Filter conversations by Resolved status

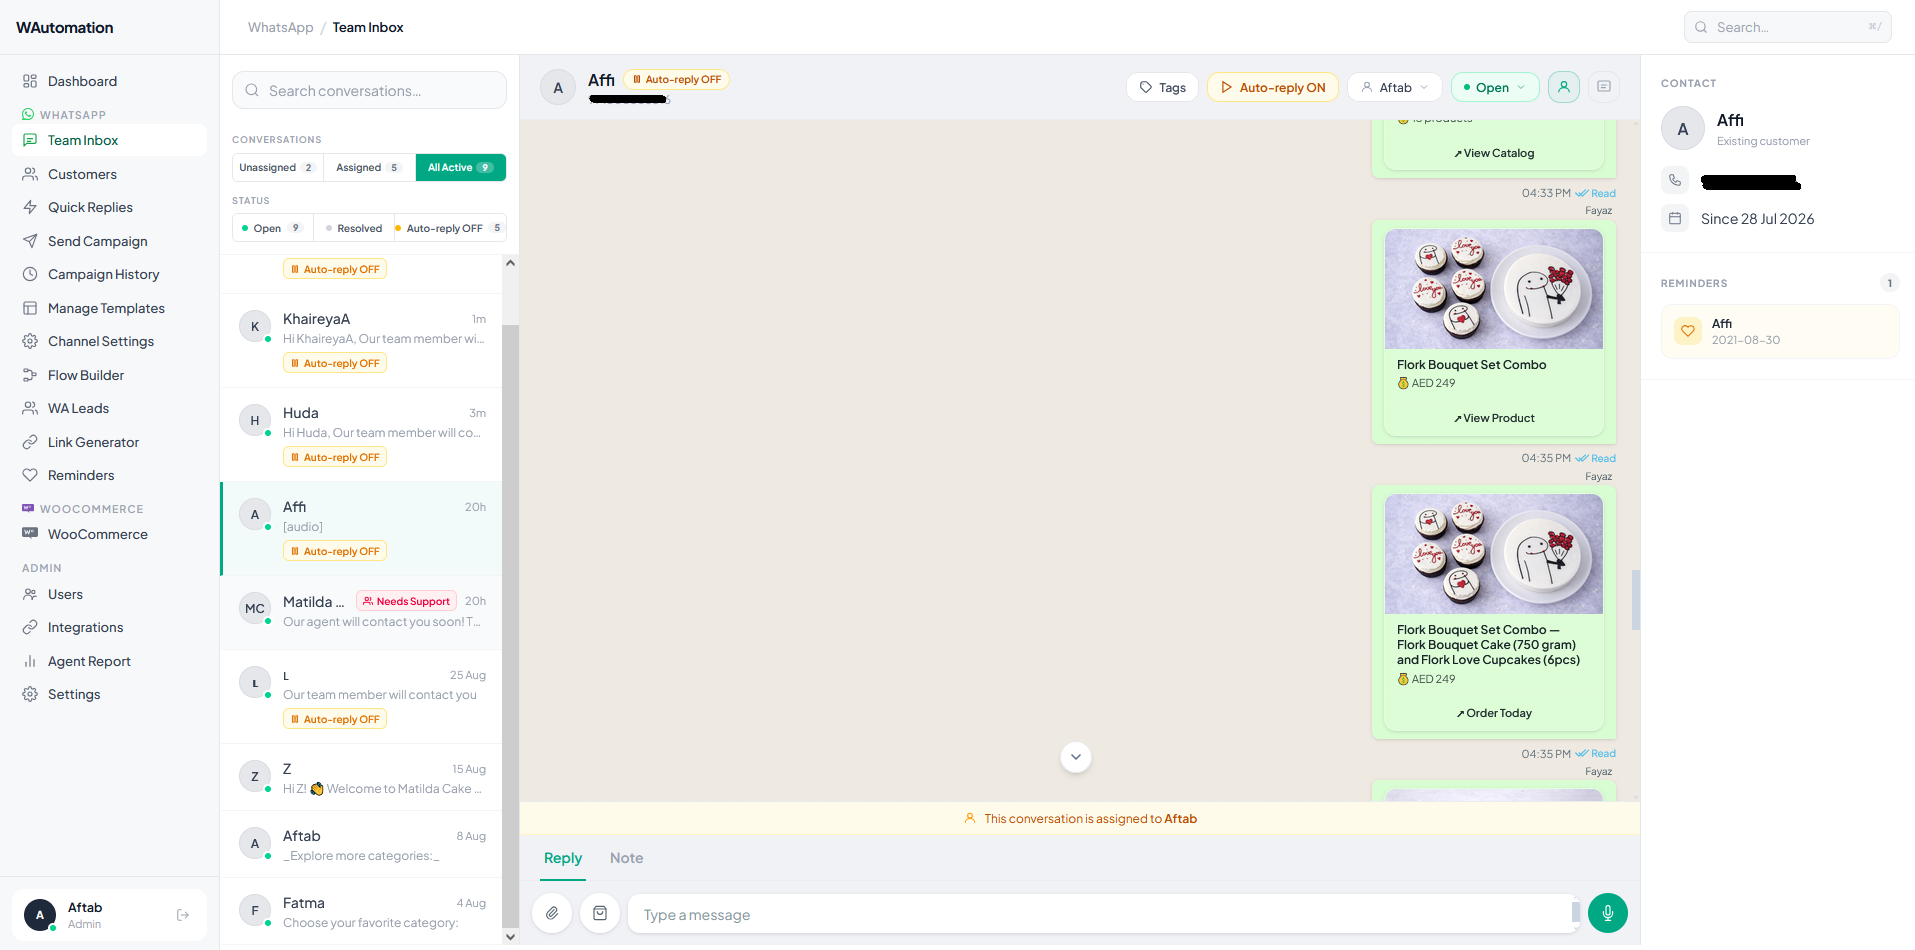354,228
